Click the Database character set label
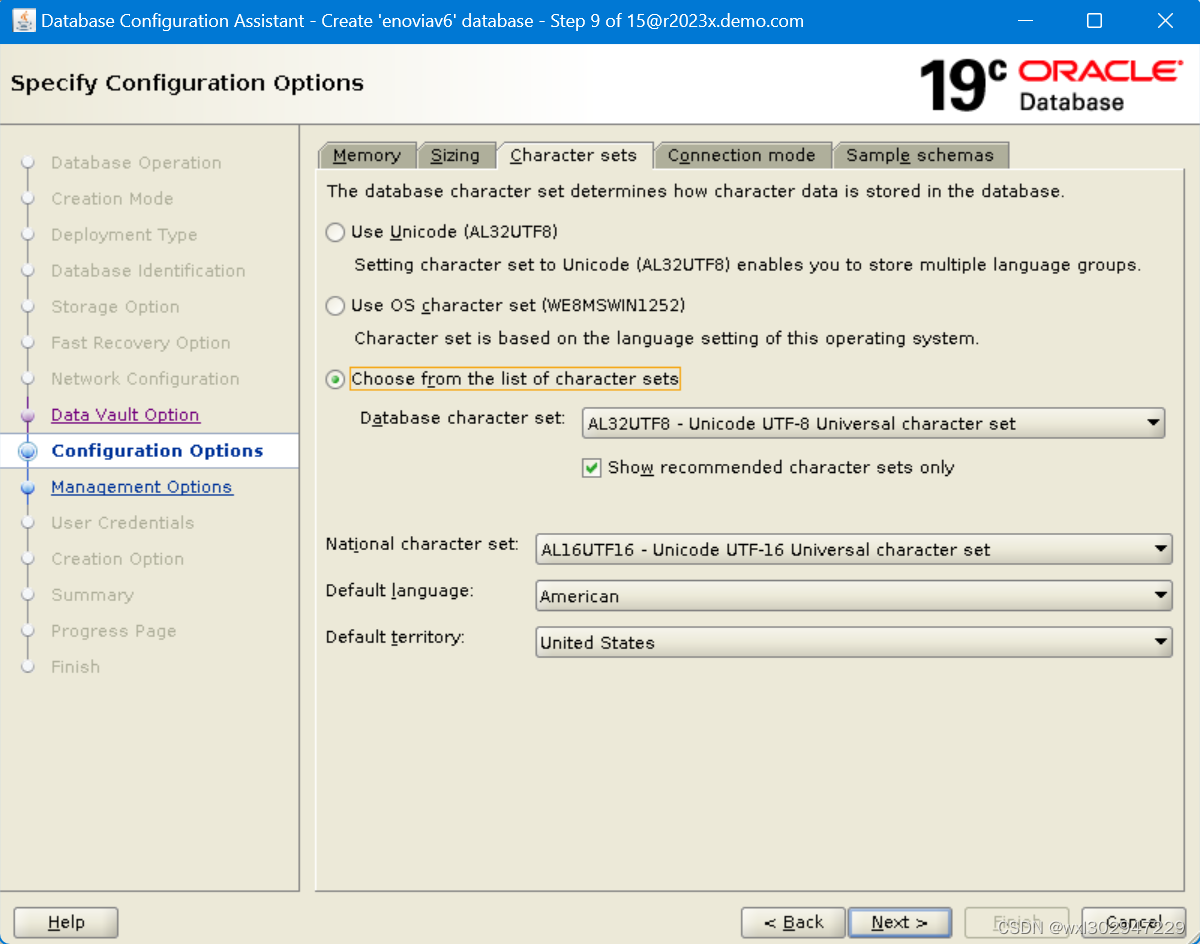Screen dimensions: 1200x944 (463, 418)
